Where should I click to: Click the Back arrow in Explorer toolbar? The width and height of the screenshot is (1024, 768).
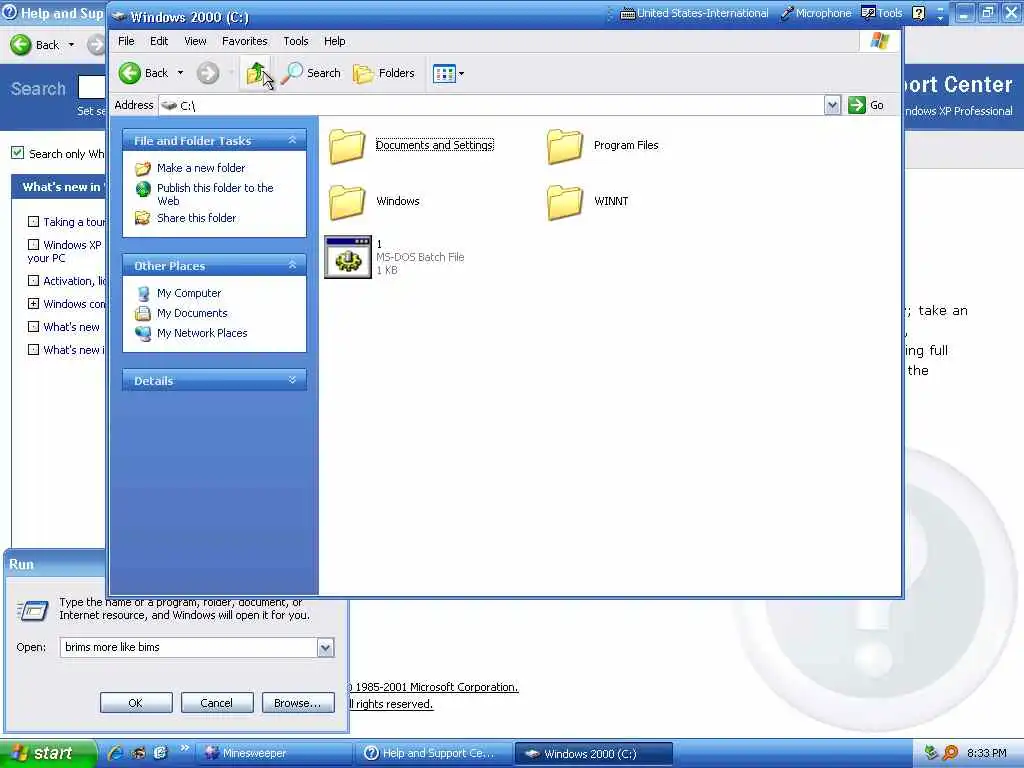pyautogui.click(x=130, y=73)
